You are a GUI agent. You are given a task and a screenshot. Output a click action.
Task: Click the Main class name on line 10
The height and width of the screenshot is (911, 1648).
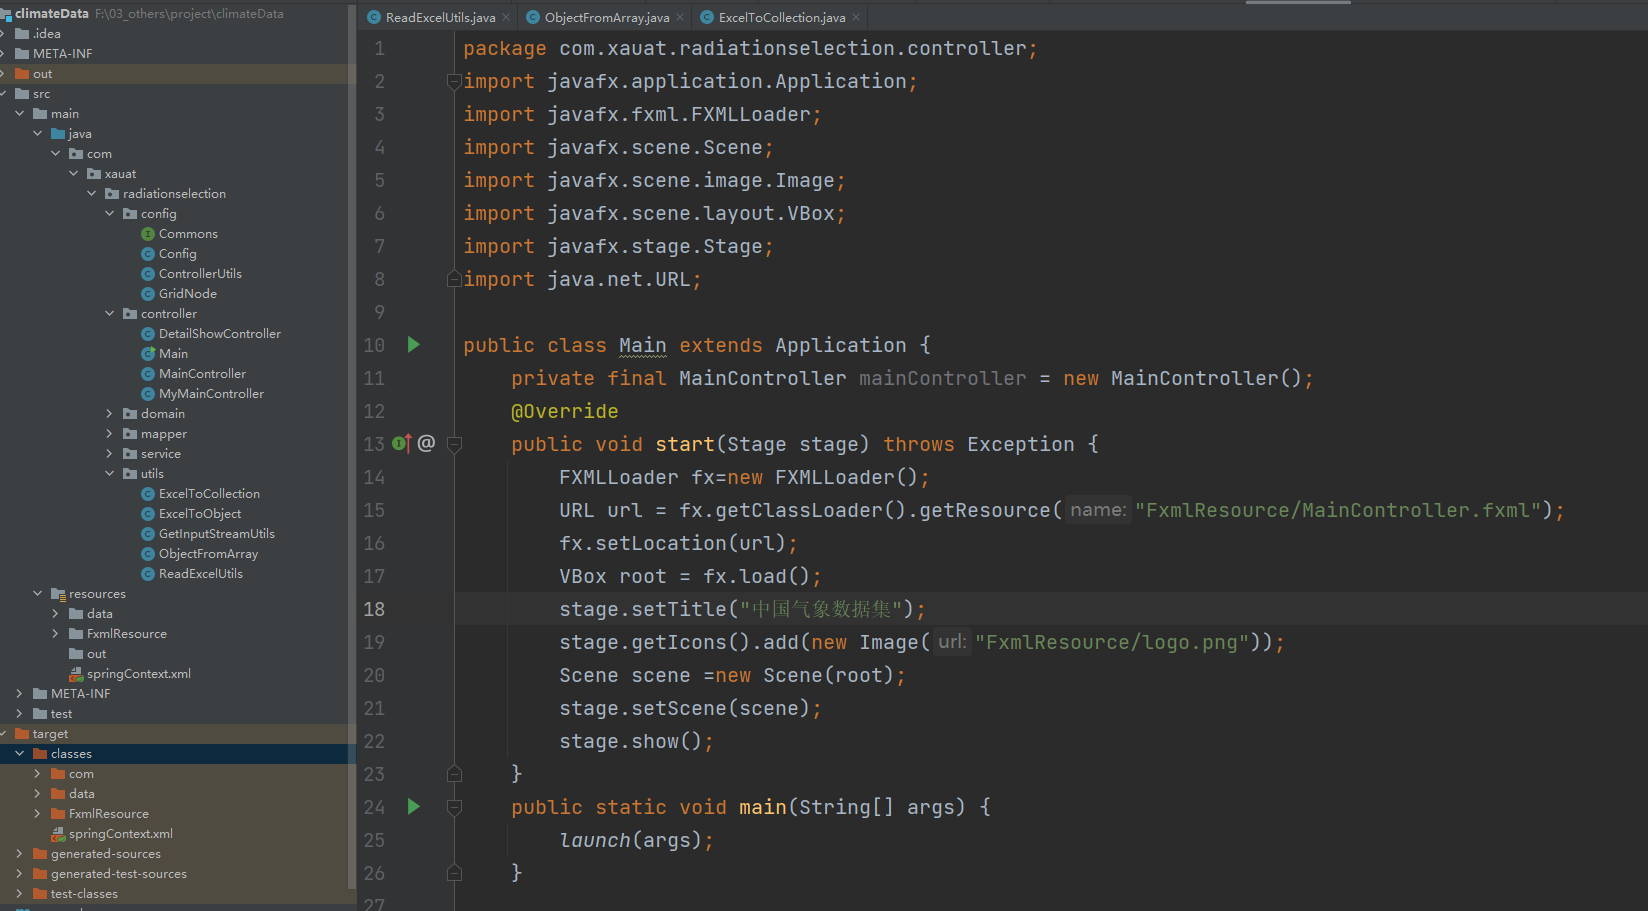(x=642, y=345)
